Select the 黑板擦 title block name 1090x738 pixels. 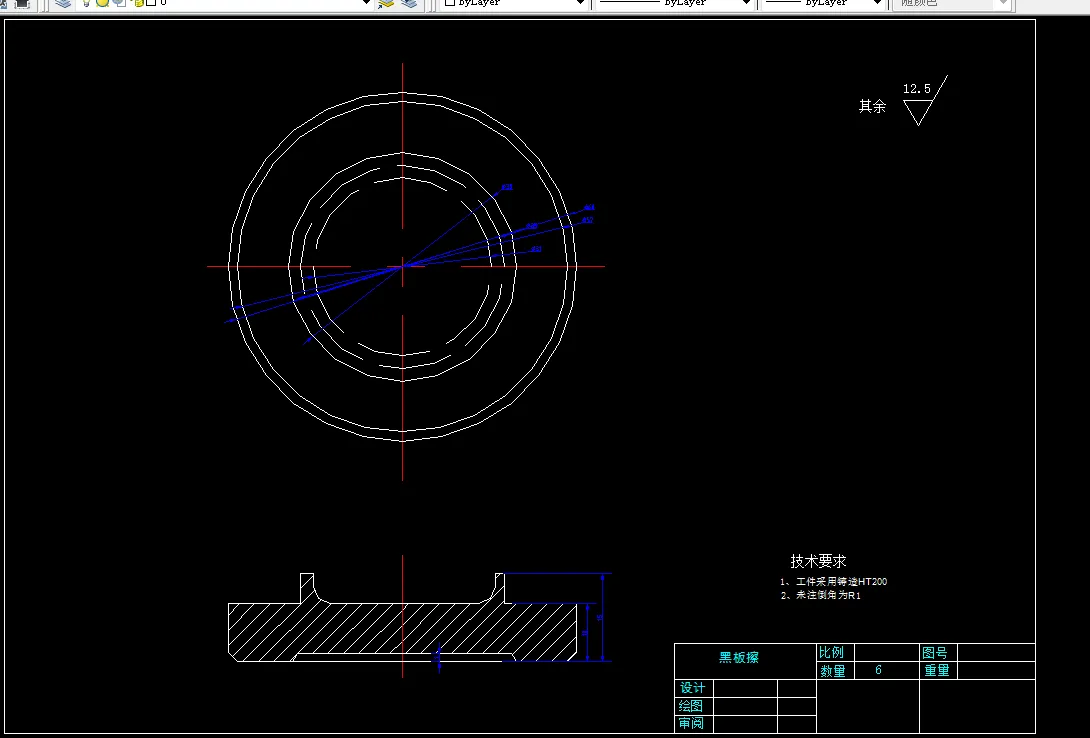[x=738, y=657]
